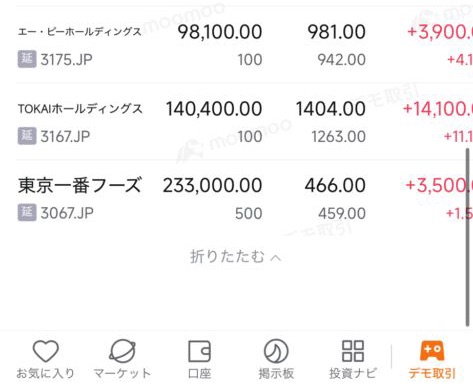
Task: Select the 3175.JP ticker code
Action: click(66, 60)
